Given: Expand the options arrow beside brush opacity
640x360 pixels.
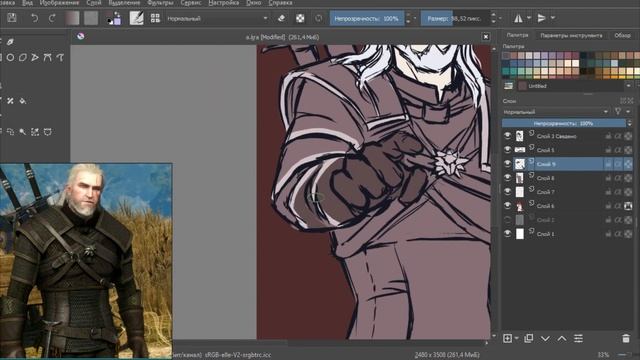Looking at the screenshot, I should (x=415, y=18).
